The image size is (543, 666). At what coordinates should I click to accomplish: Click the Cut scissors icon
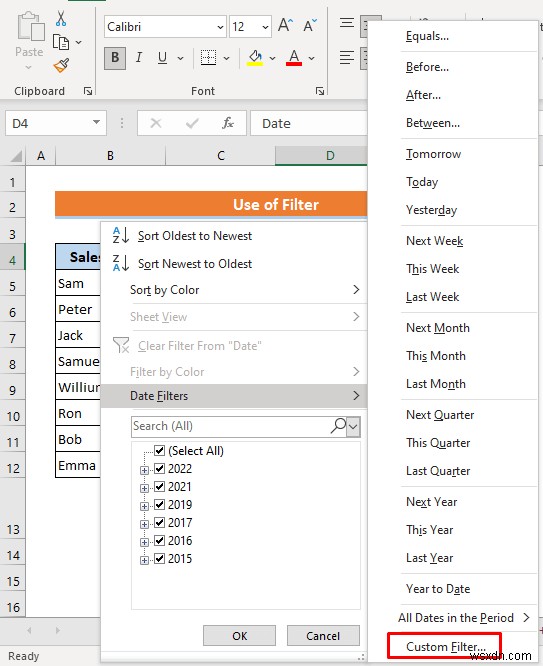coord(61,19)
